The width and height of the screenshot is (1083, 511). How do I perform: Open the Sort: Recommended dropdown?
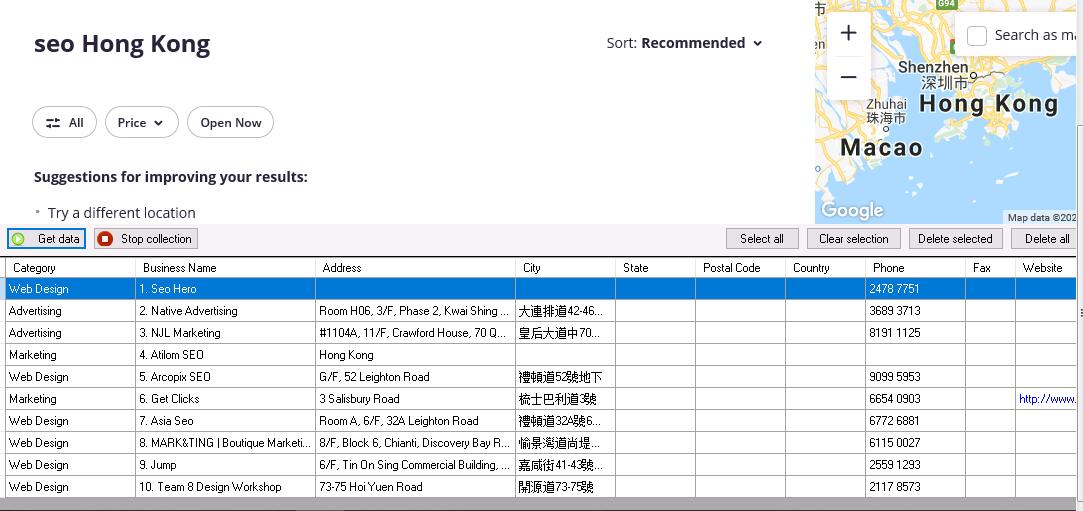point(684,43)
